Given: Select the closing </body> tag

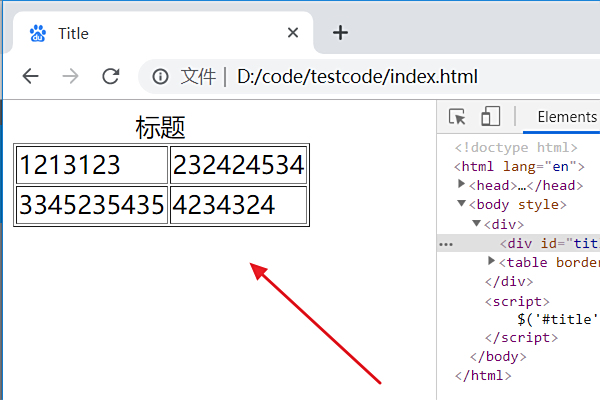Looking at the screenshot, I should tap(498, 357).
